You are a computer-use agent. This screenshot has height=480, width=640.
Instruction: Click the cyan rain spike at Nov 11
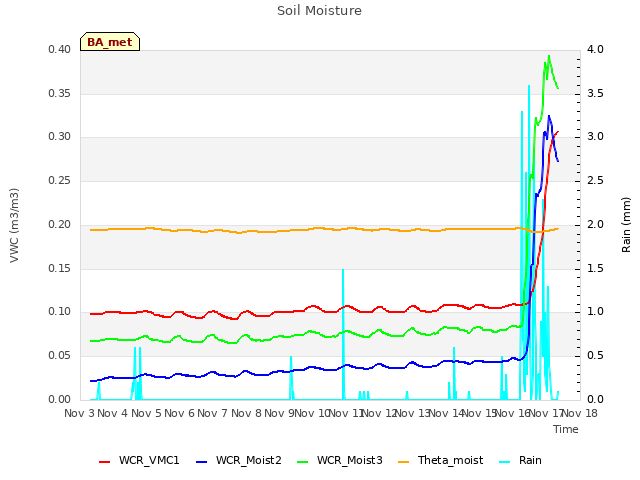(x=343, y=335)
